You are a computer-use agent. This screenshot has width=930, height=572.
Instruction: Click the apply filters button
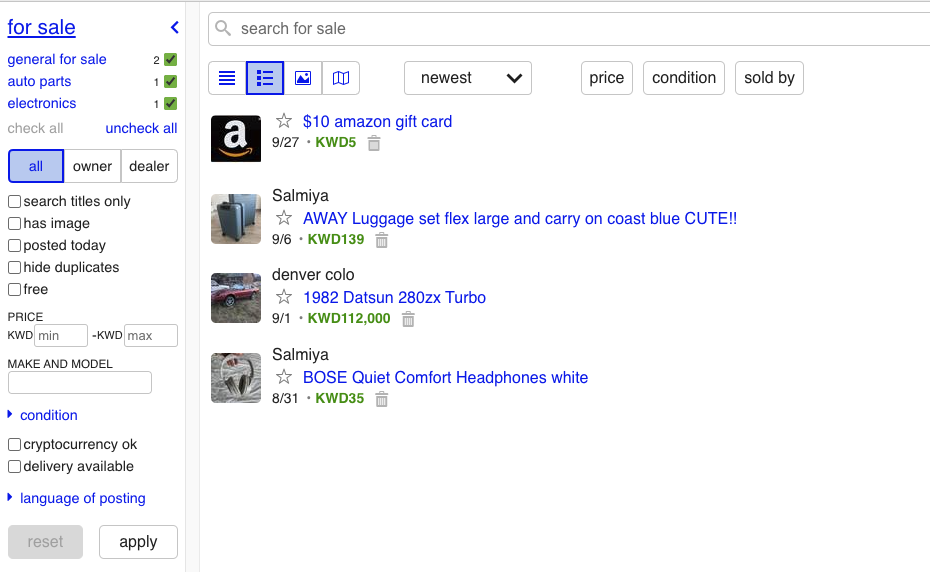(x=138, y=542)
